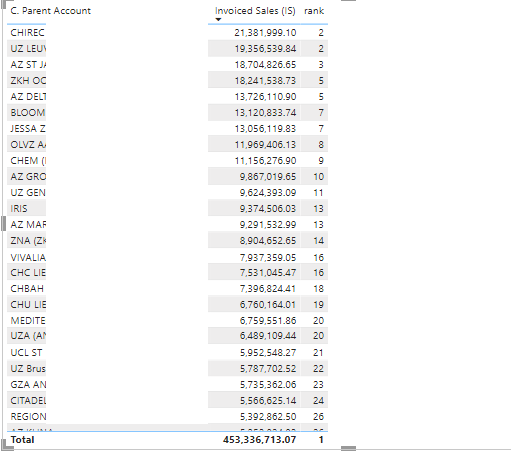Viewport: 511px width, 459px height.
Task: Select the AZ MAR account name cell
Action: point(28,225)
